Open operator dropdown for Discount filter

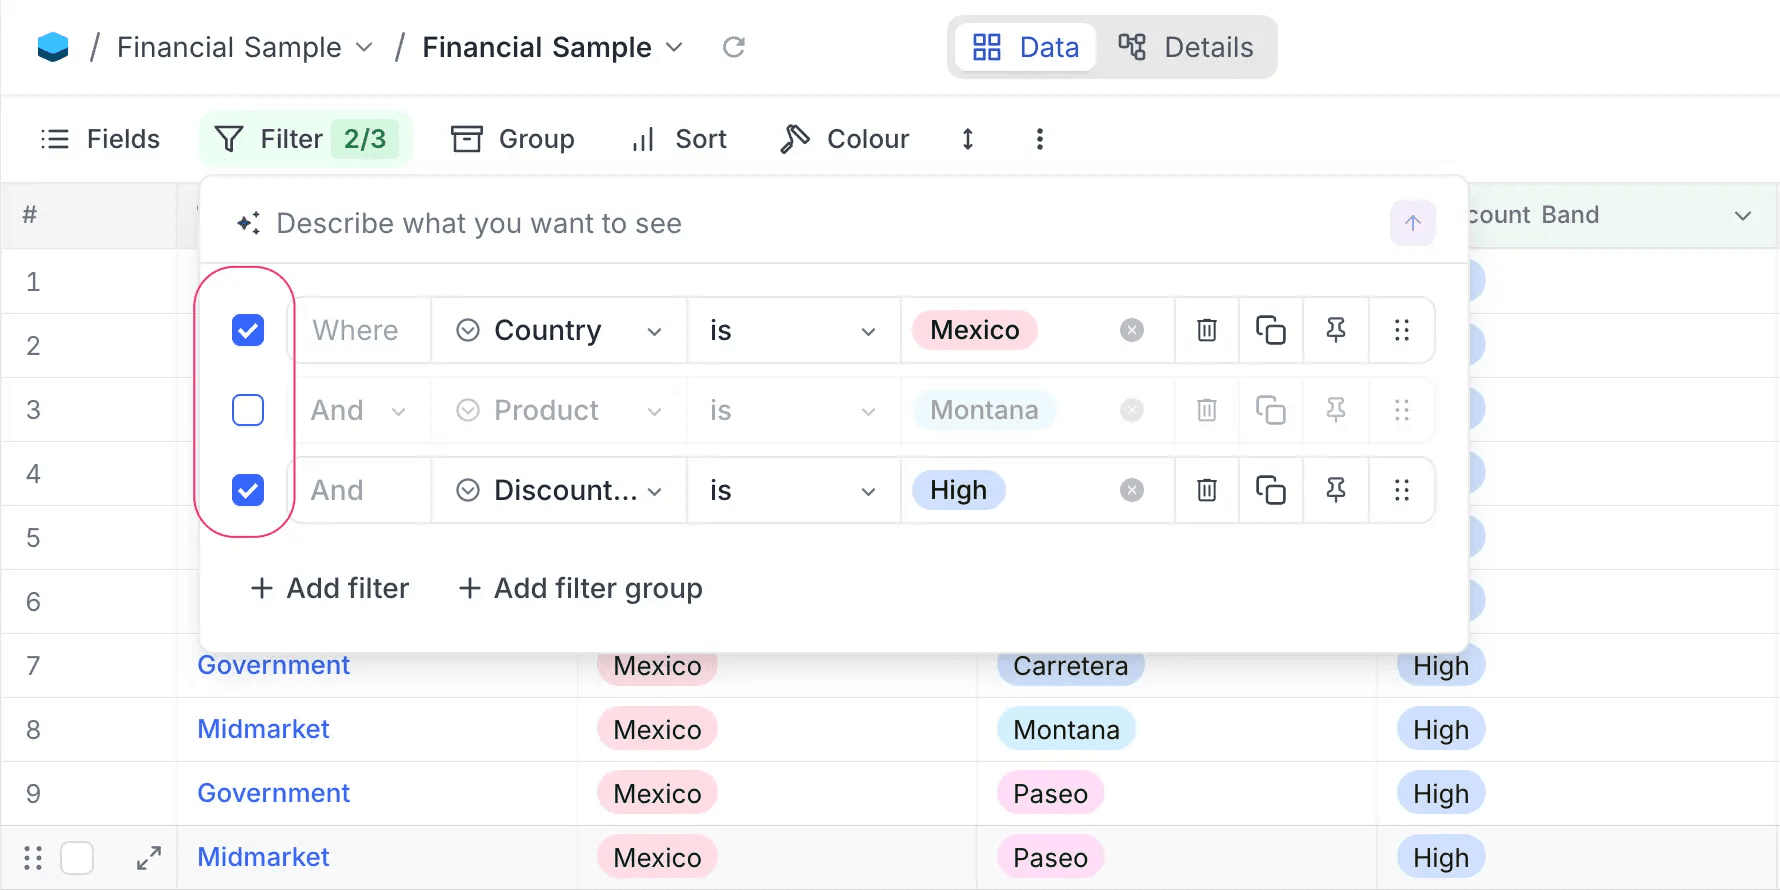792,490
